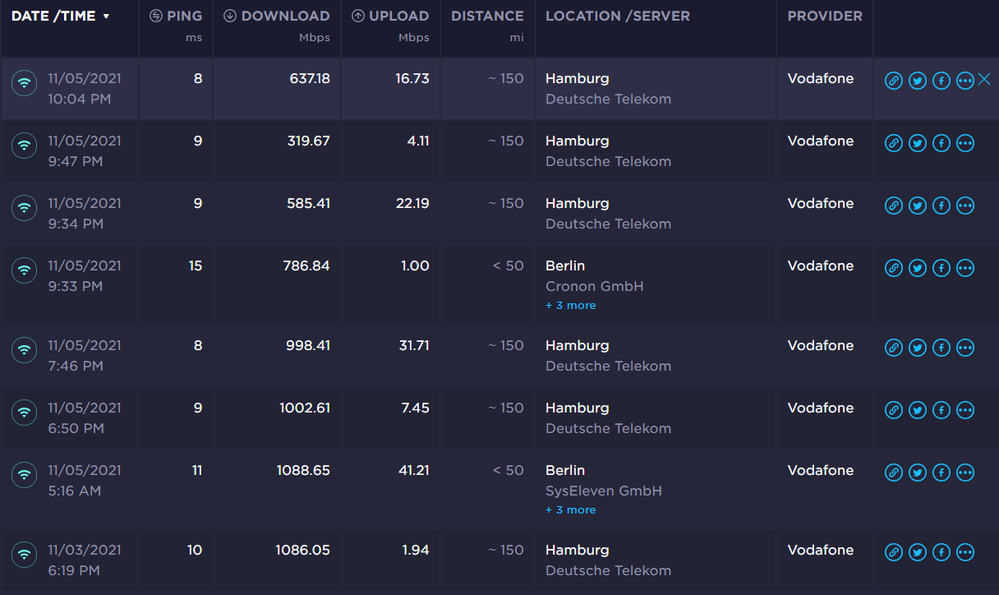Select the 319.67 download value

[x=308, y=141]
